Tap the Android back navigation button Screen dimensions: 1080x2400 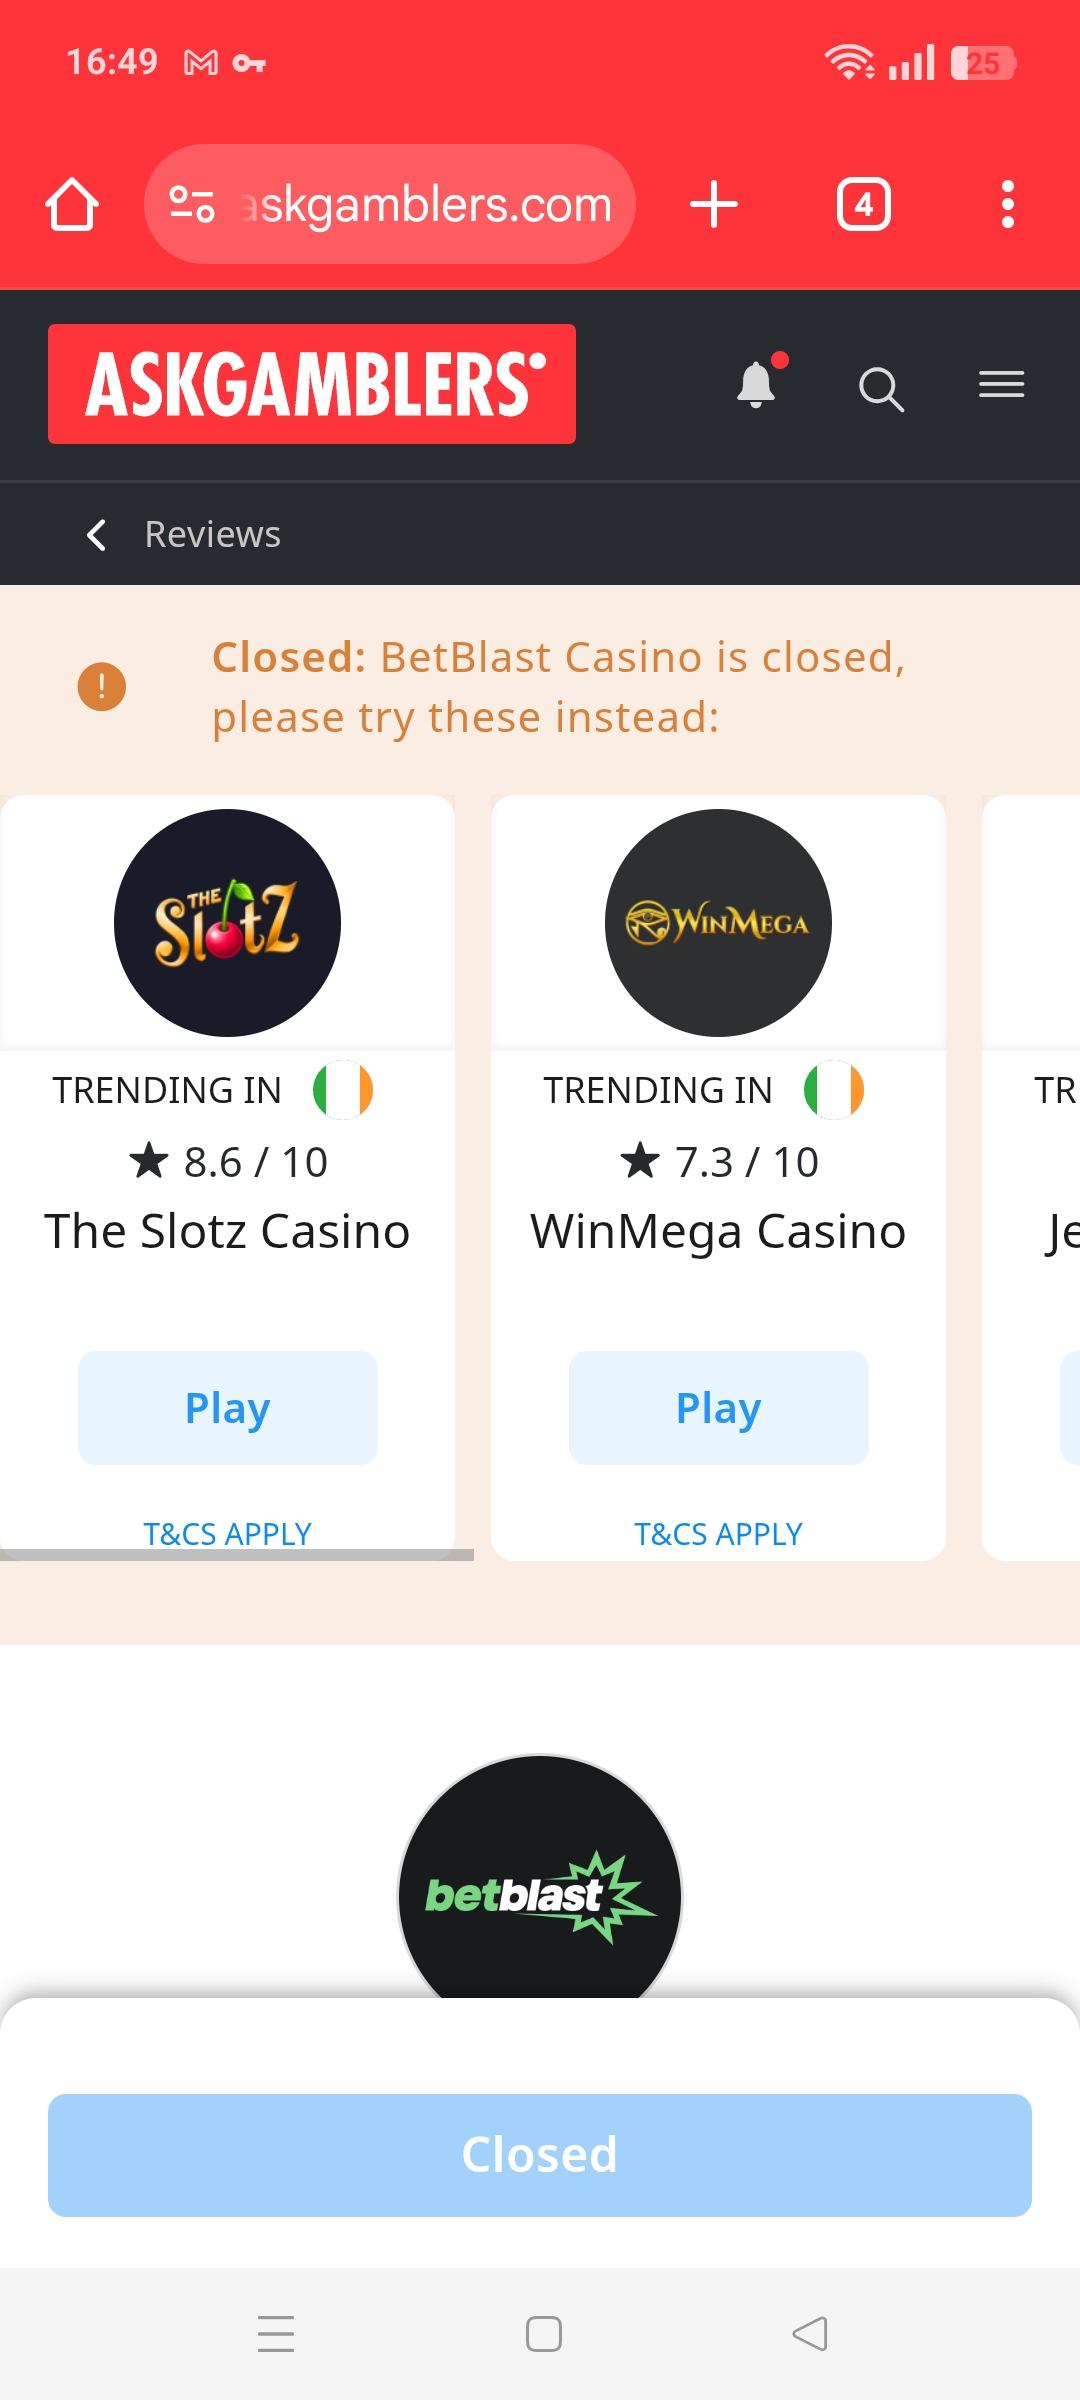810,2334
